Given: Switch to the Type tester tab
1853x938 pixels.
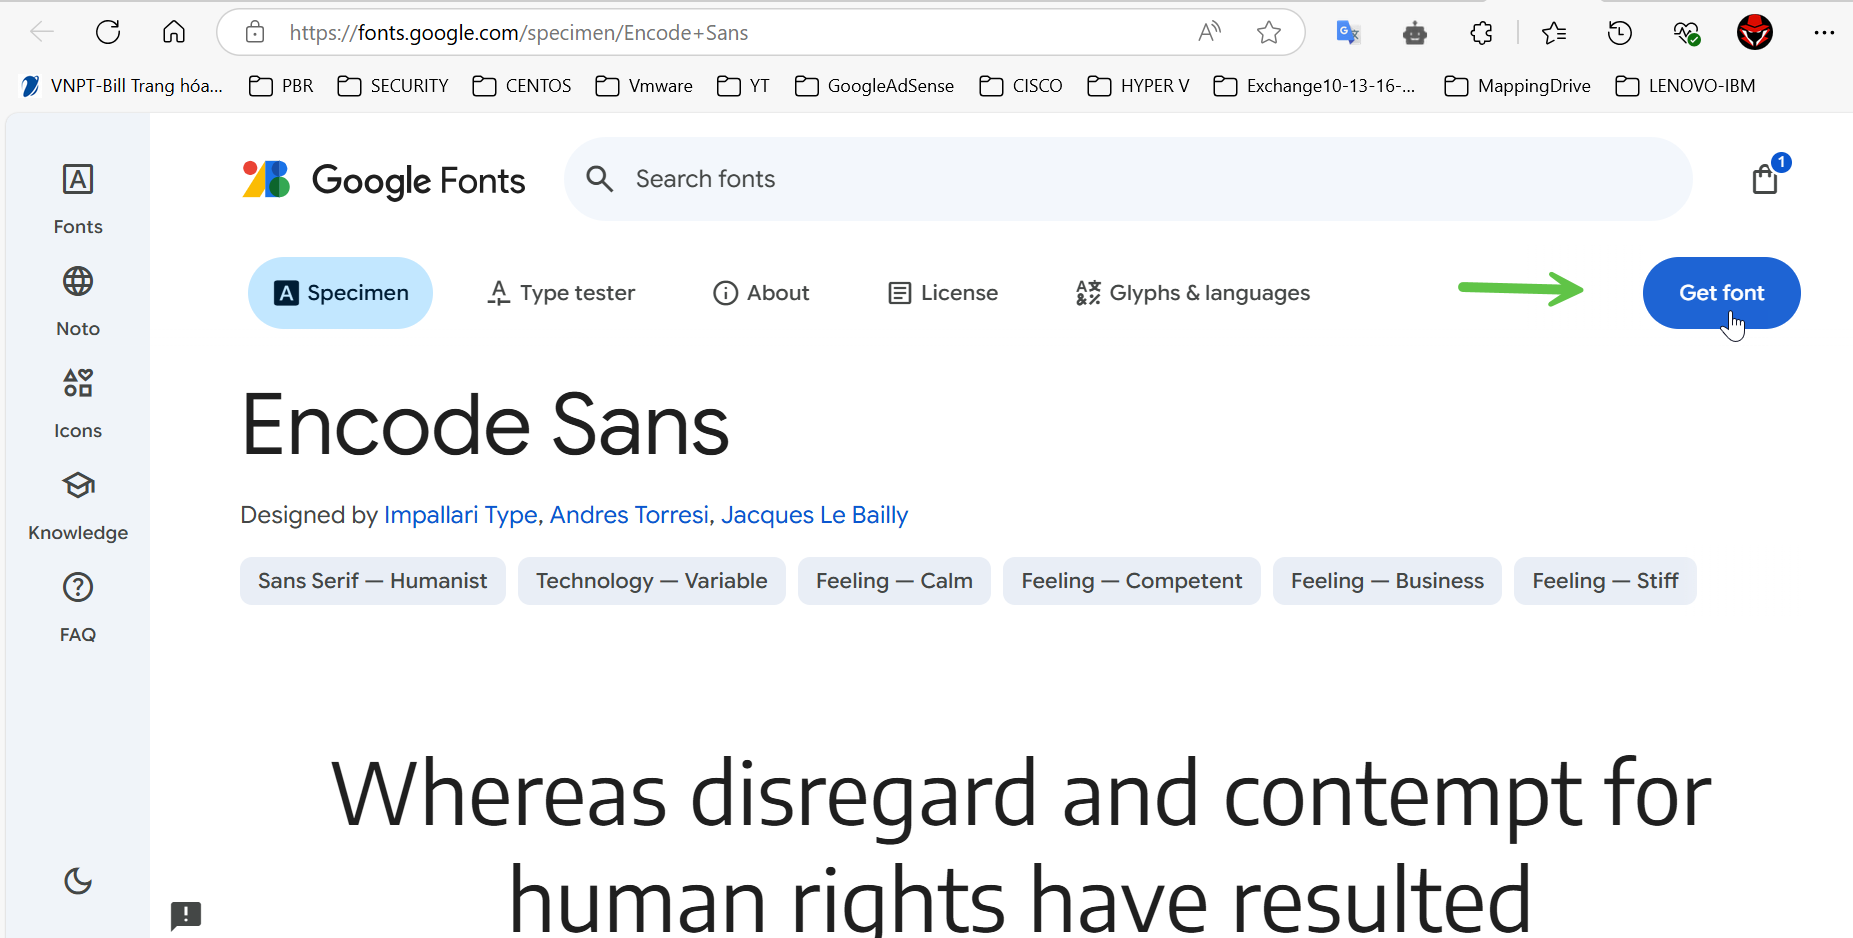Looking at the screenshot, I should pos(561,293).
